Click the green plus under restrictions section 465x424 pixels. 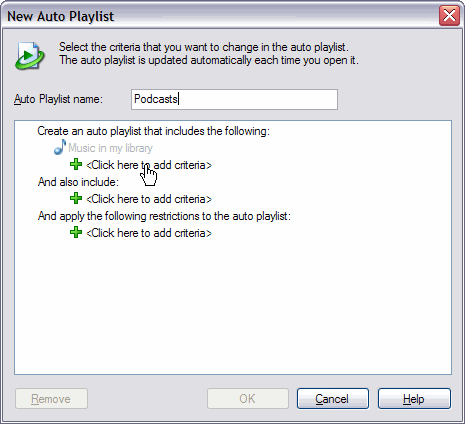click(x=76, y=232)
